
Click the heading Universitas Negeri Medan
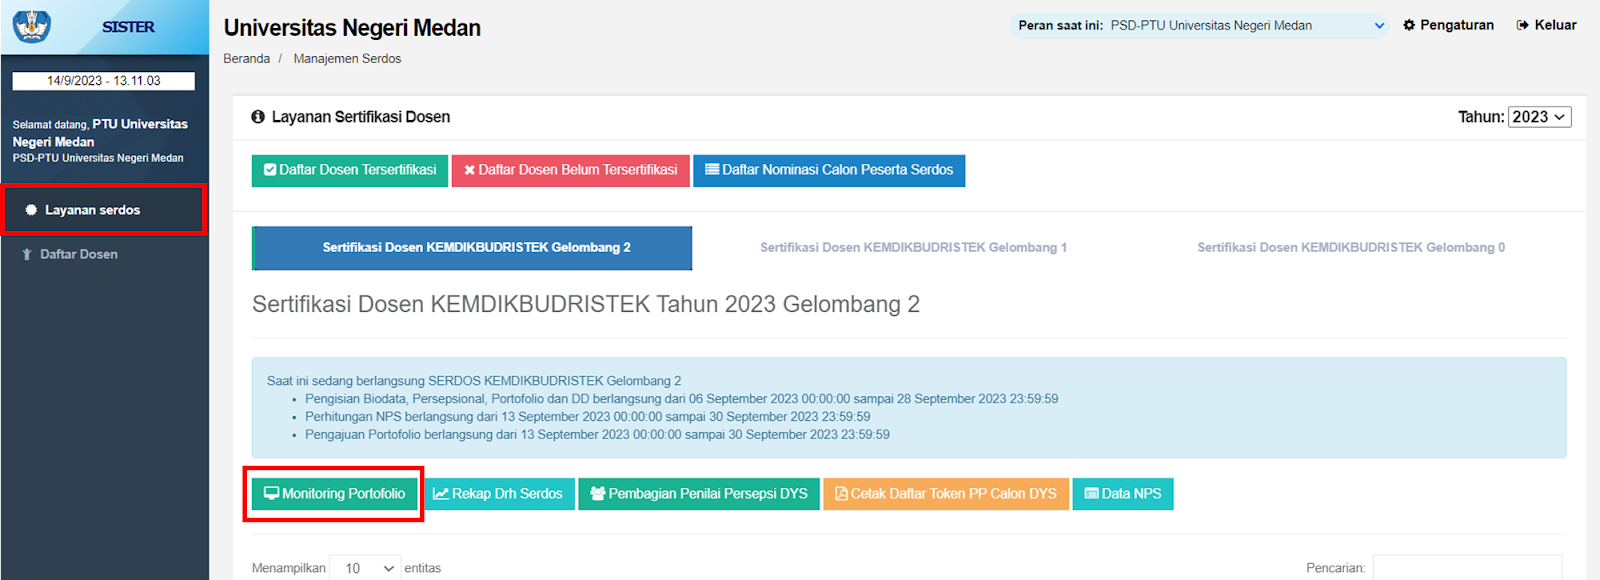[x=352, y=28]
